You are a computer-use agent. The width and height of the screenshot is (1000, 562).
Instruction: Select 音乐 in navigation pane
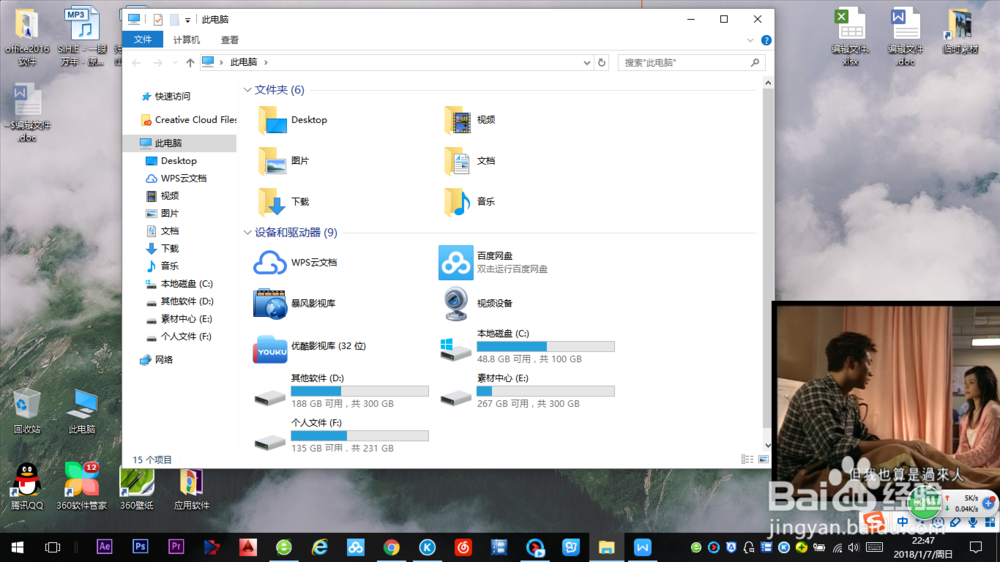coord(163,266)
